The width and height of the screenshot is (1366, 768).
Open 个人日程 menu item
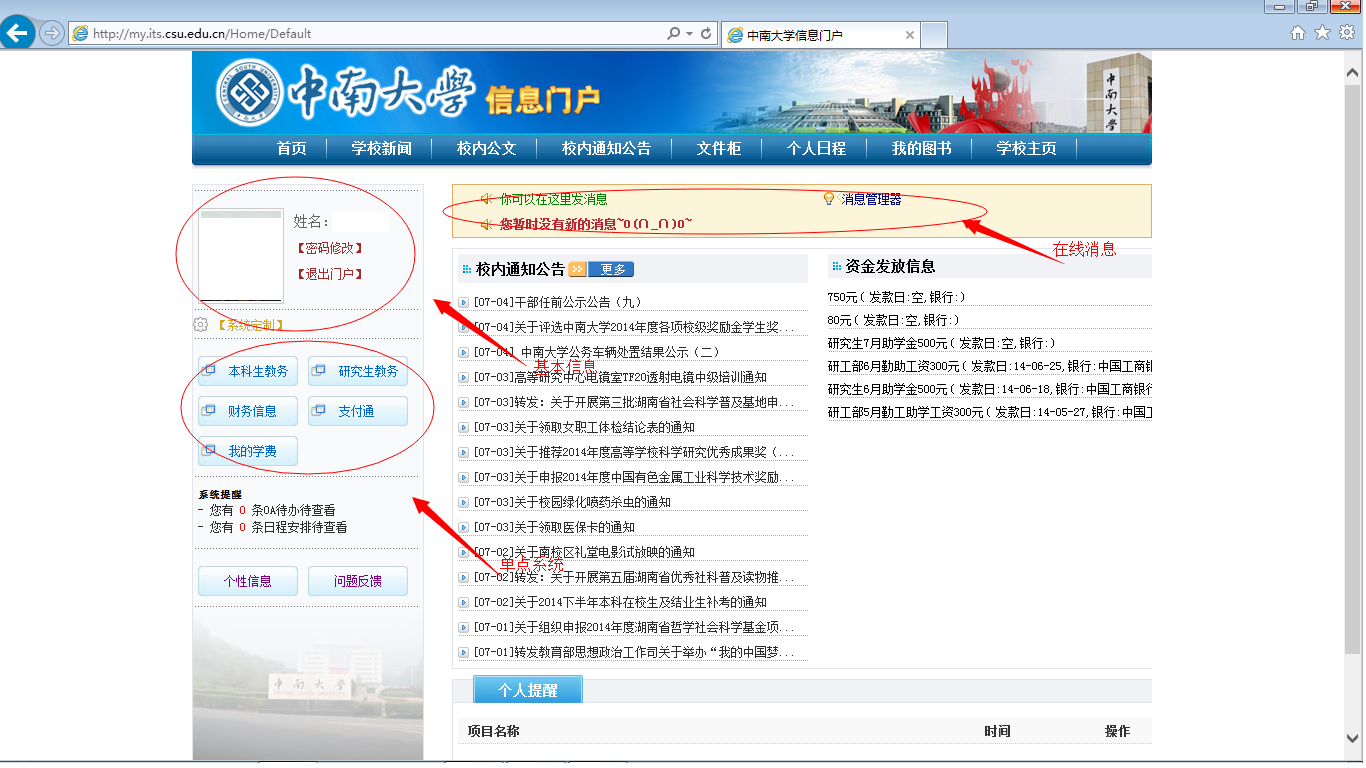[816, 148]
